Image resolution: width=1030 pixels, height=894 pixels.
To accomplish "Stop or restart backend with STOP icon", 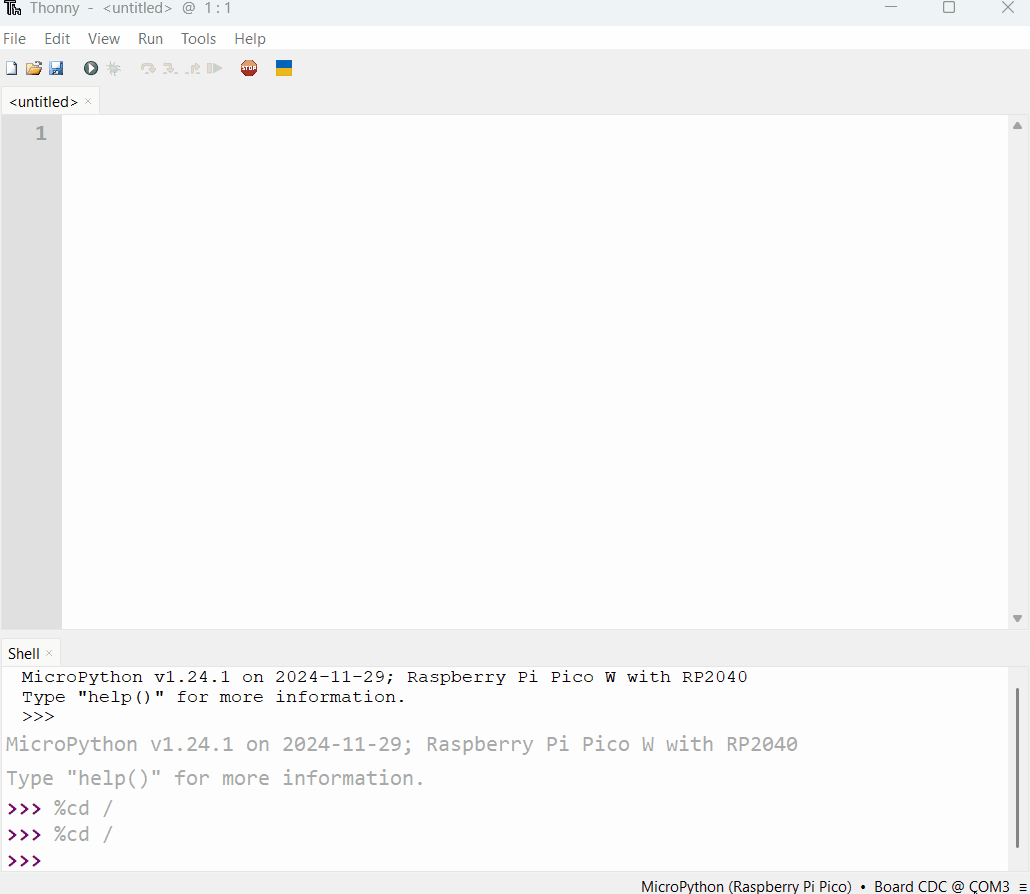I will point(249,68).
